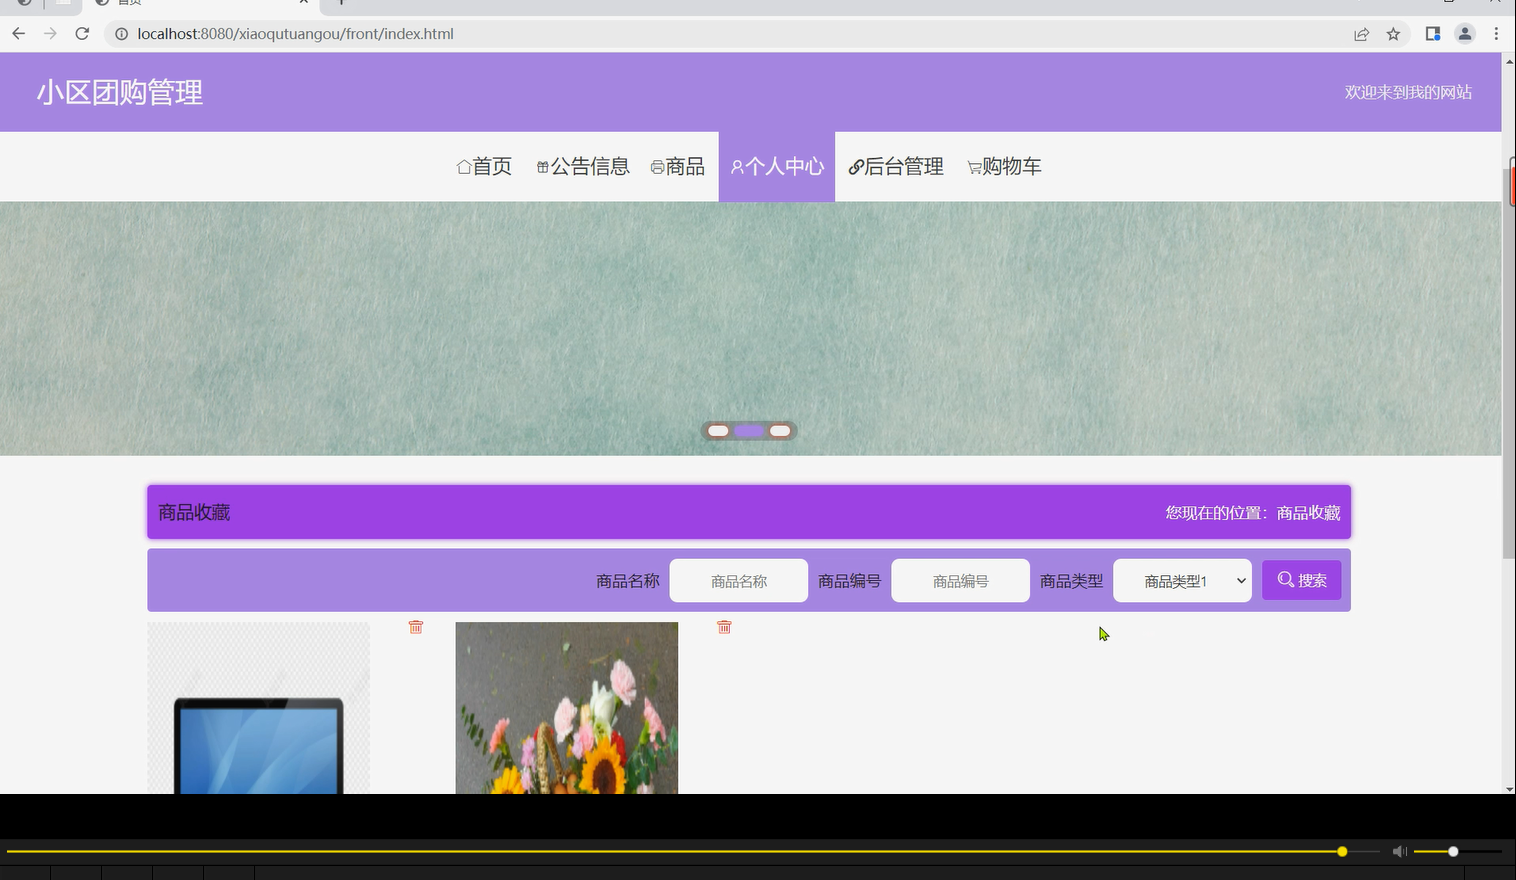
Task: Click the 商品 products icon in navbar
Action: coord(656,166)
